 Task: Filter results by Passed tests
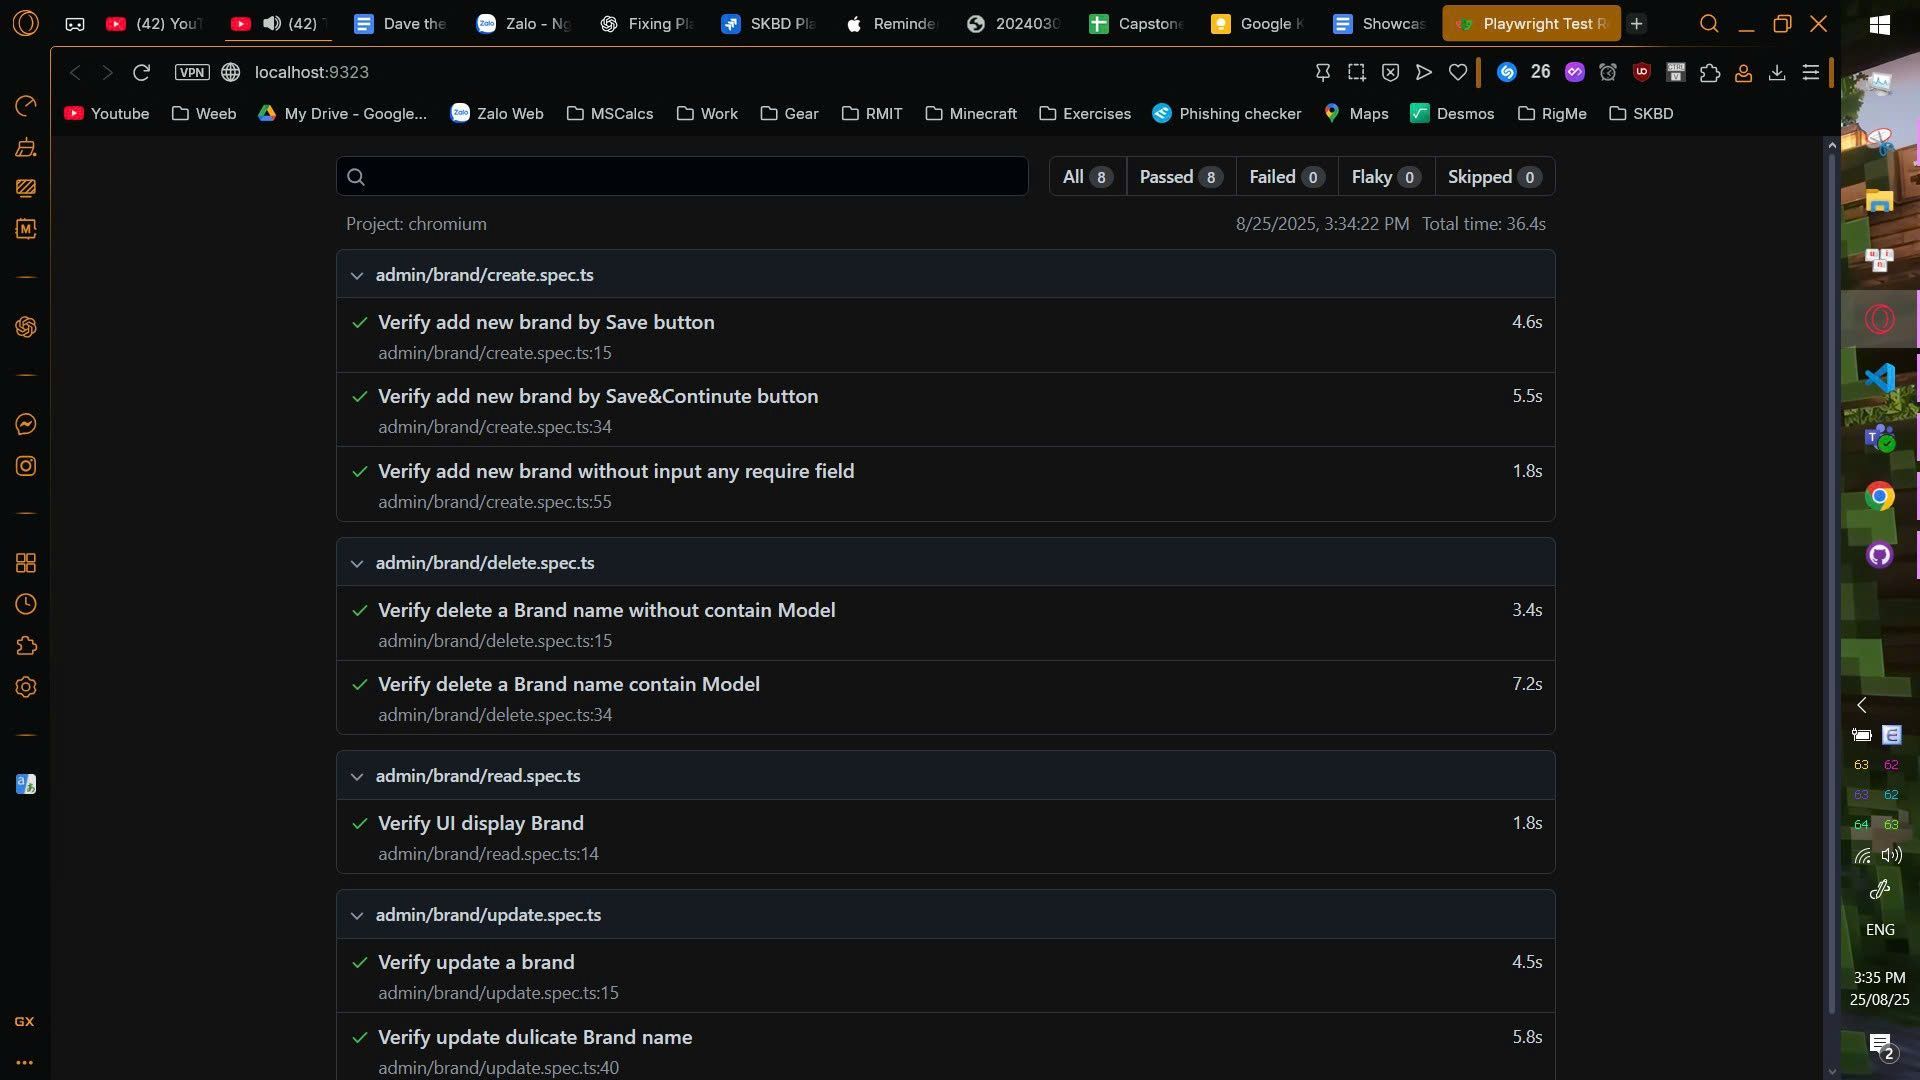1180,177
